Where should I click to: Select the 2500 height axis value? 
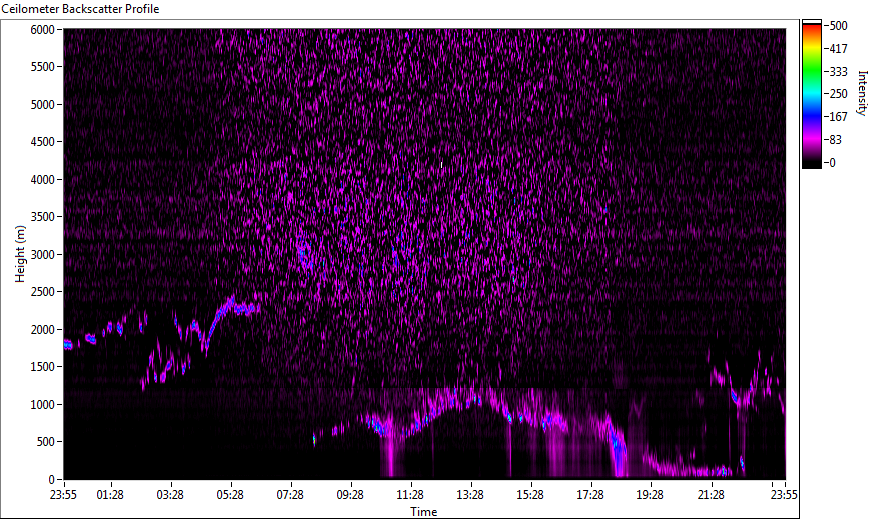tap(42, 292)
